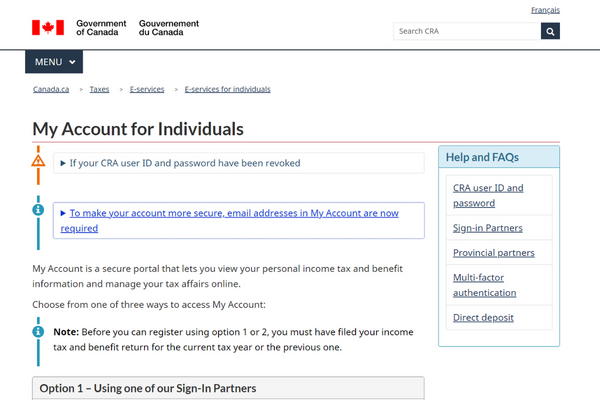Image resolution: width=600 pixels, height=400 pixels.
Task: Open the Sign-in Partners help link
Action: point(488,228)
